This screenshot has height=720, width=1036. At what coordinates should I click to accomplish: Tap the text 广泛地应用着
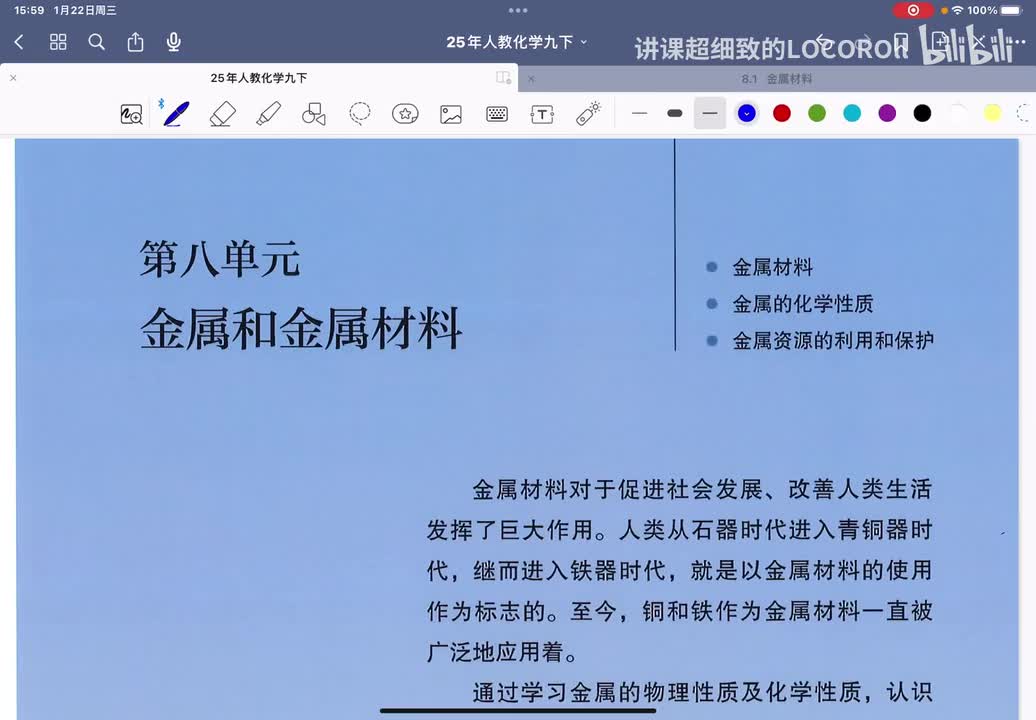tap(502, 653)
